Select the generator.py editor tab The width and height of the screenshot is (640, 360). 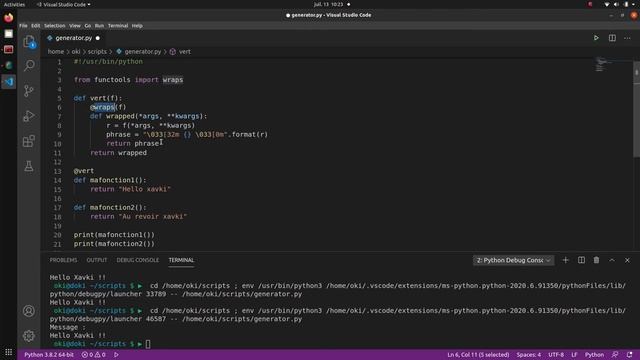pos(73,38)
